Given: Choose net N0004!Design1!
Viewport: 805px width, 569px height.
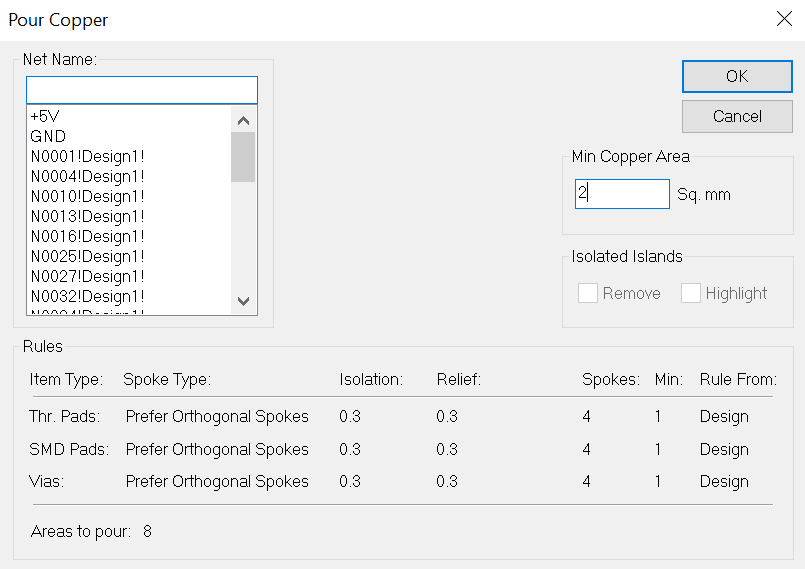Looking at the screenshot, I should 87,176.
